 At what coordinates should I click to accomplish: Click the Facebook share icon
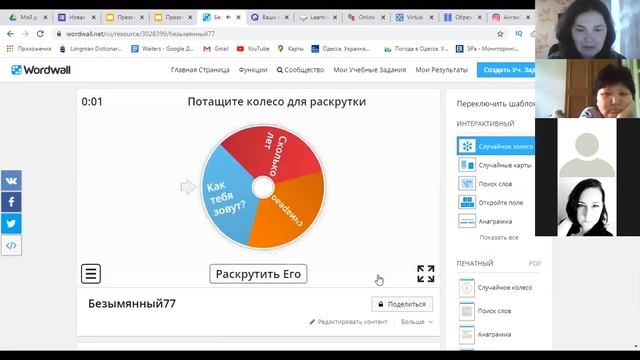[11, 202]
